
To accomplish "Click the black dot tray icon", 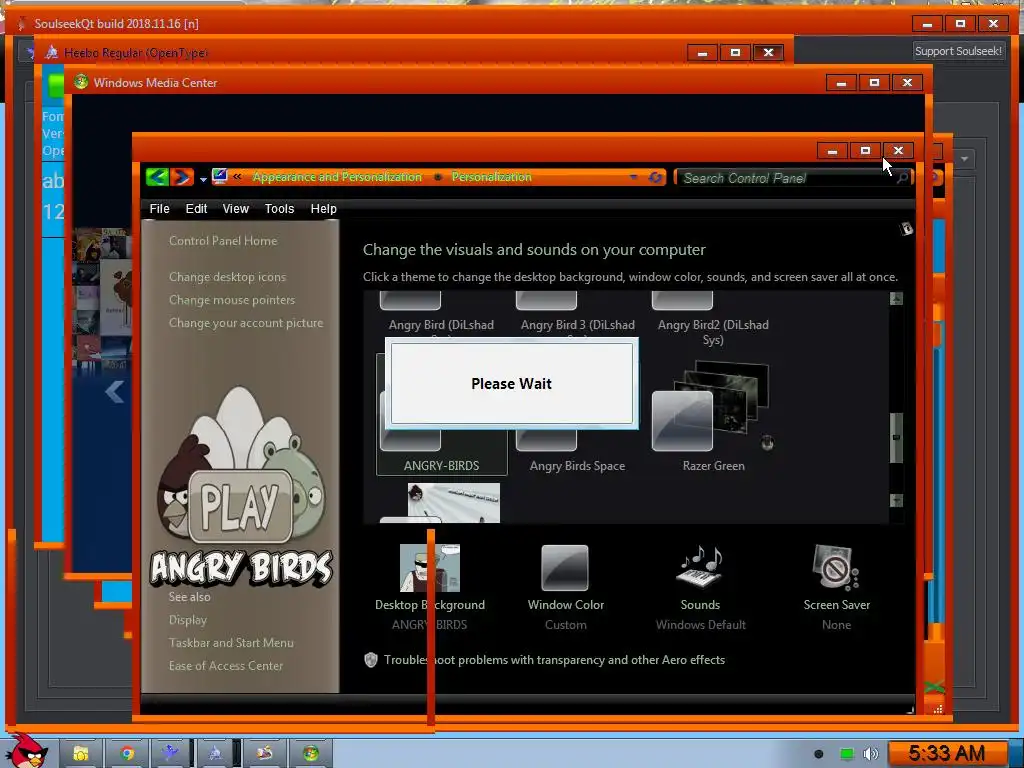I will click(x=819, y=754).
